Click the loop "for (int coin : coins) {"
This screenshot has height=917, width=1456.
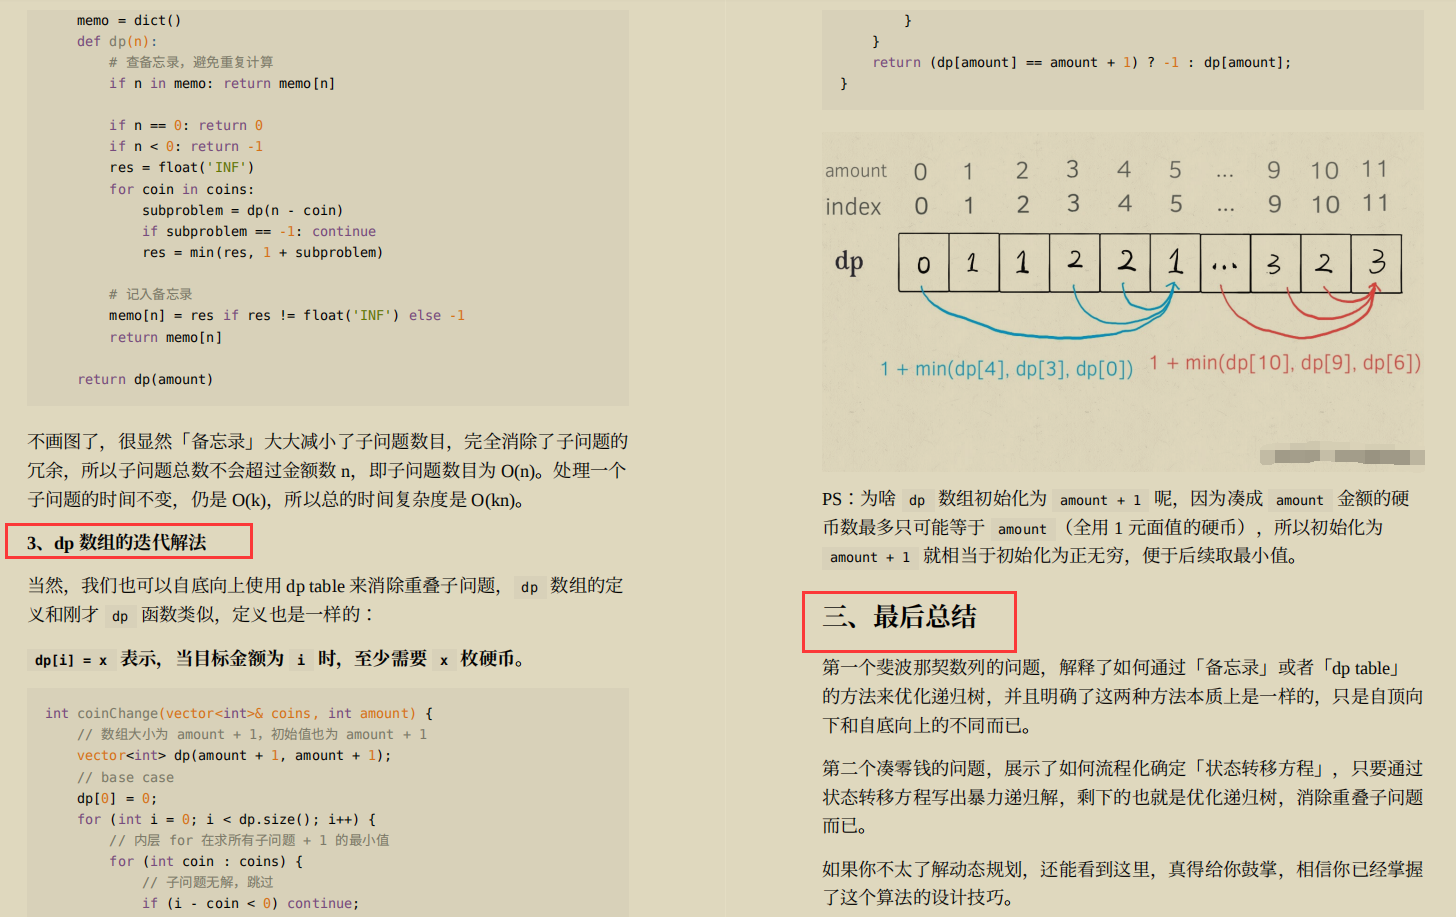[206, 861]
